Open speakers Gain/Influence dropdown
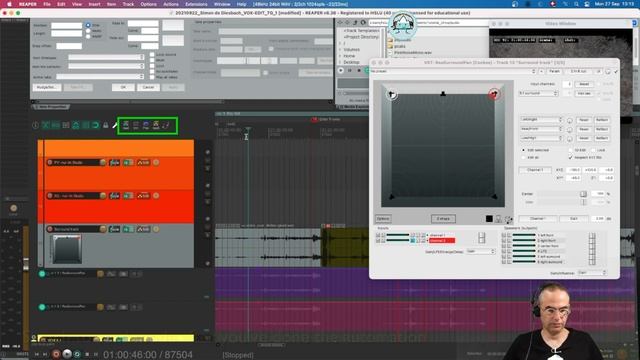Viewport: 640px width, 360px height. (x=592, y=272)
